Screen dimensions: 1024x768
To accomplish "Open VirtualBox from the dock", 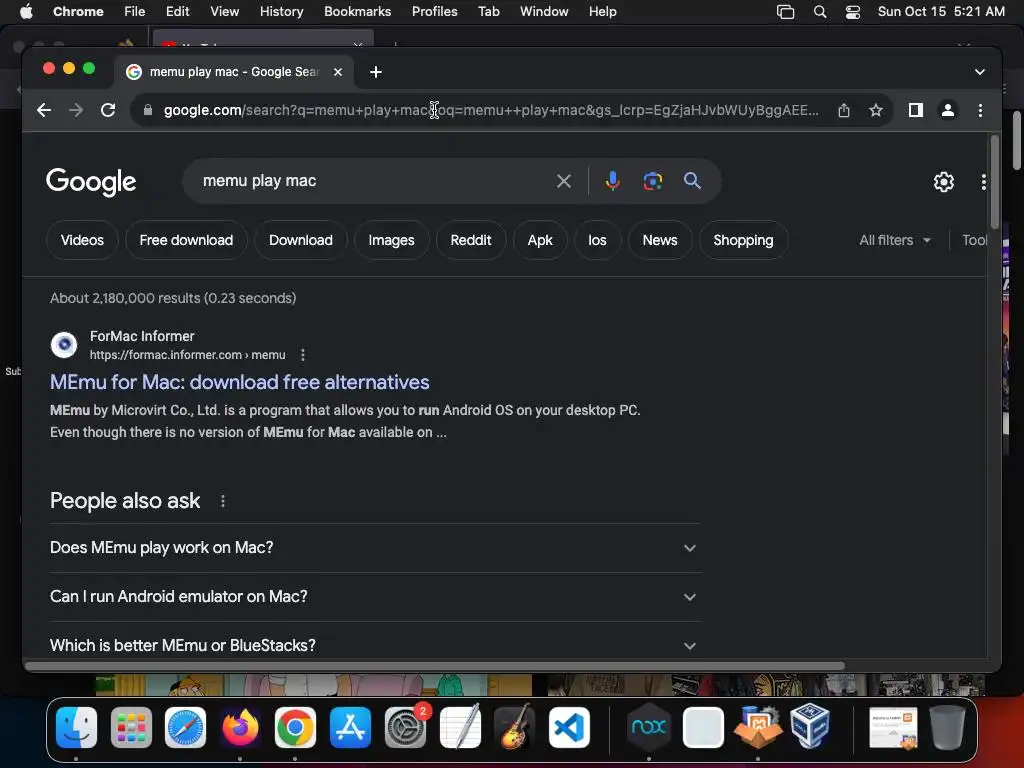I will tap(810, 726).
